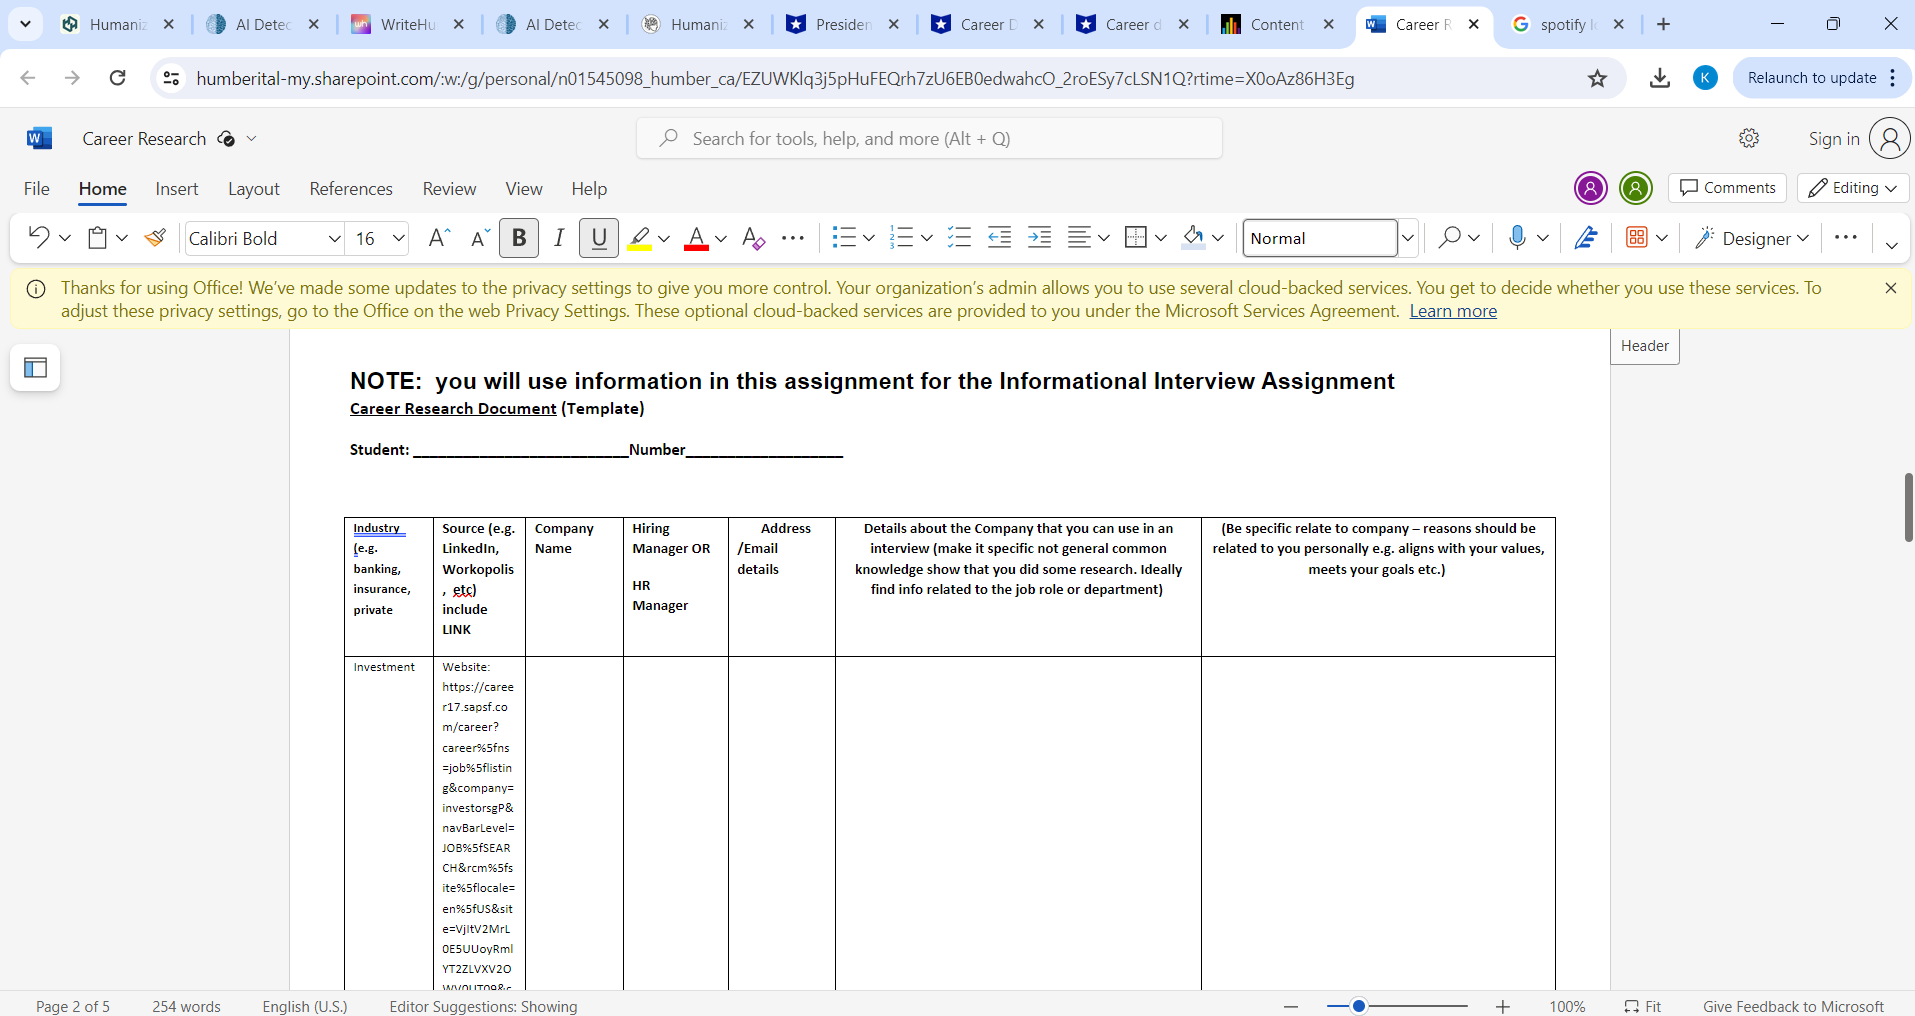Toggle Bold formatting
This screenshot has height=1016, width=1915.
tap(519, 238)
